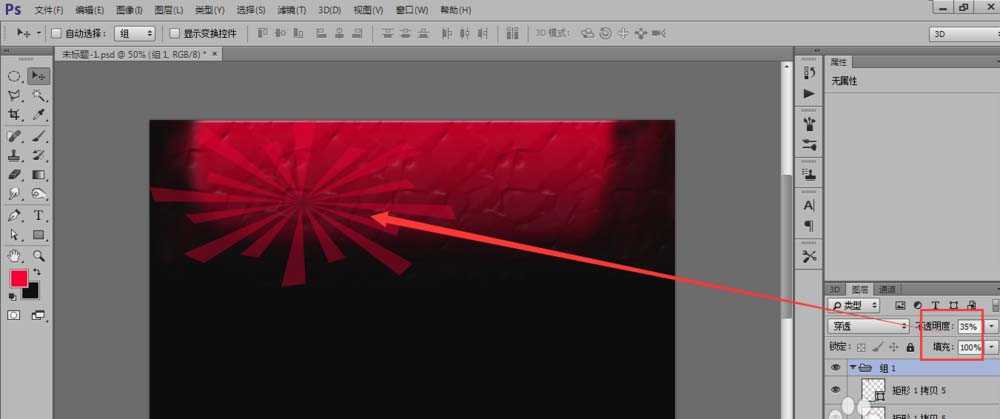Image resolution: width=1000 pixels, height=419 pixels.
Task: Hide the 组 1 layer group
Action: pos(836,367)
